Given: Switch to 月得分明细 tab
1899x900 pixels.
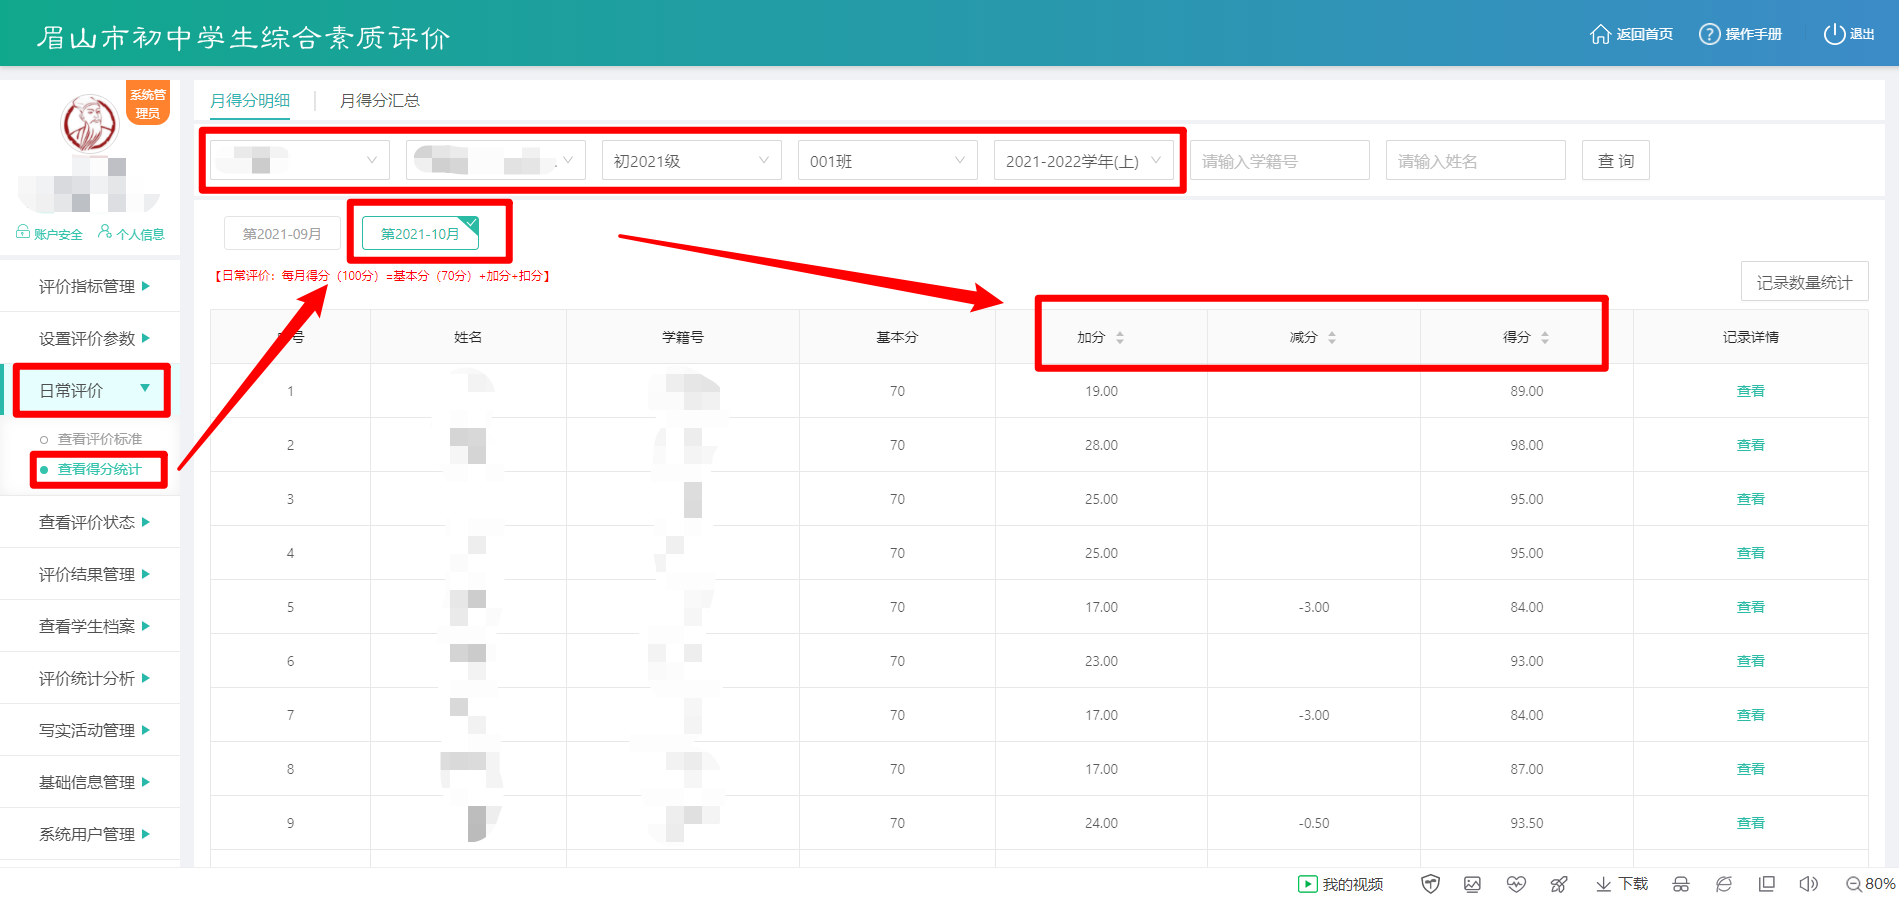Looking at the screenshot, I should 250,100.
